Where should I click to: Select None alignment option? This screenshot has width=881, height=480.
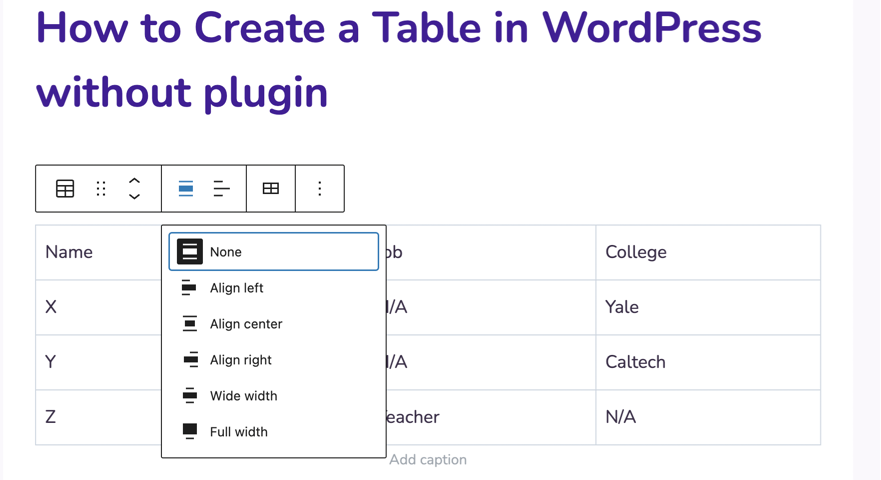coord(274,252)
